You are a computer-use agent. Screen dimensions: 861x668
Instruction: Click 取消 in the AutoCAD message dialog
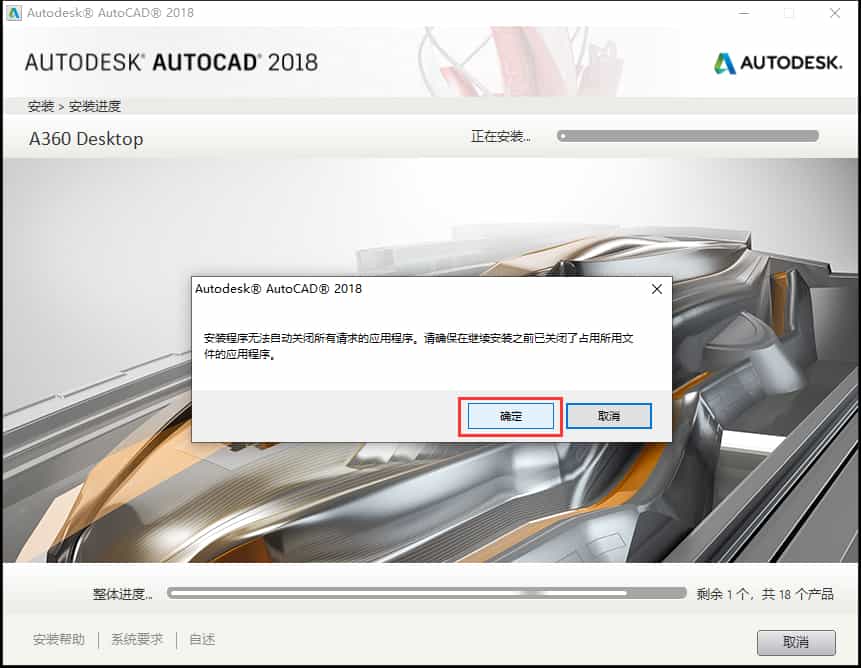609,416
